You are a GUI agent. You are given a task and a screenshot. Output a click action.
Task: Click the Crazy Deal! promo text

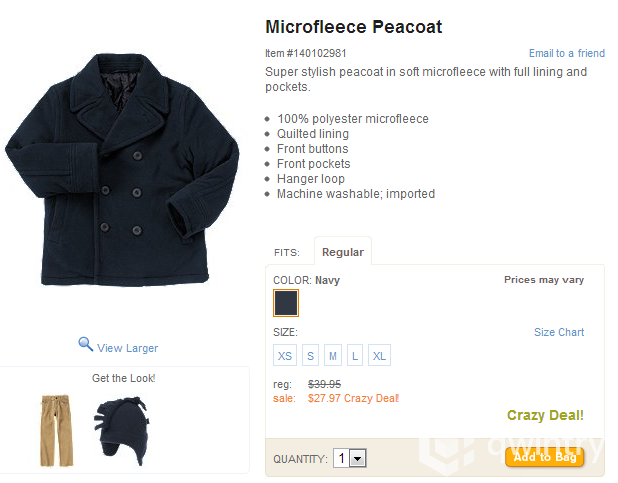pos(545,415)
